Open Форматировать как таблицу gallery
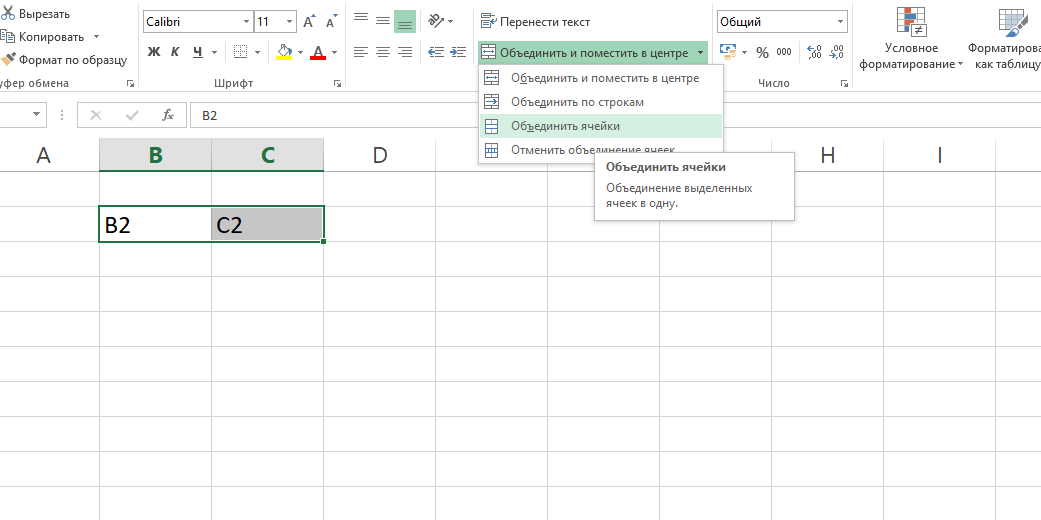 click(1004, 39)
